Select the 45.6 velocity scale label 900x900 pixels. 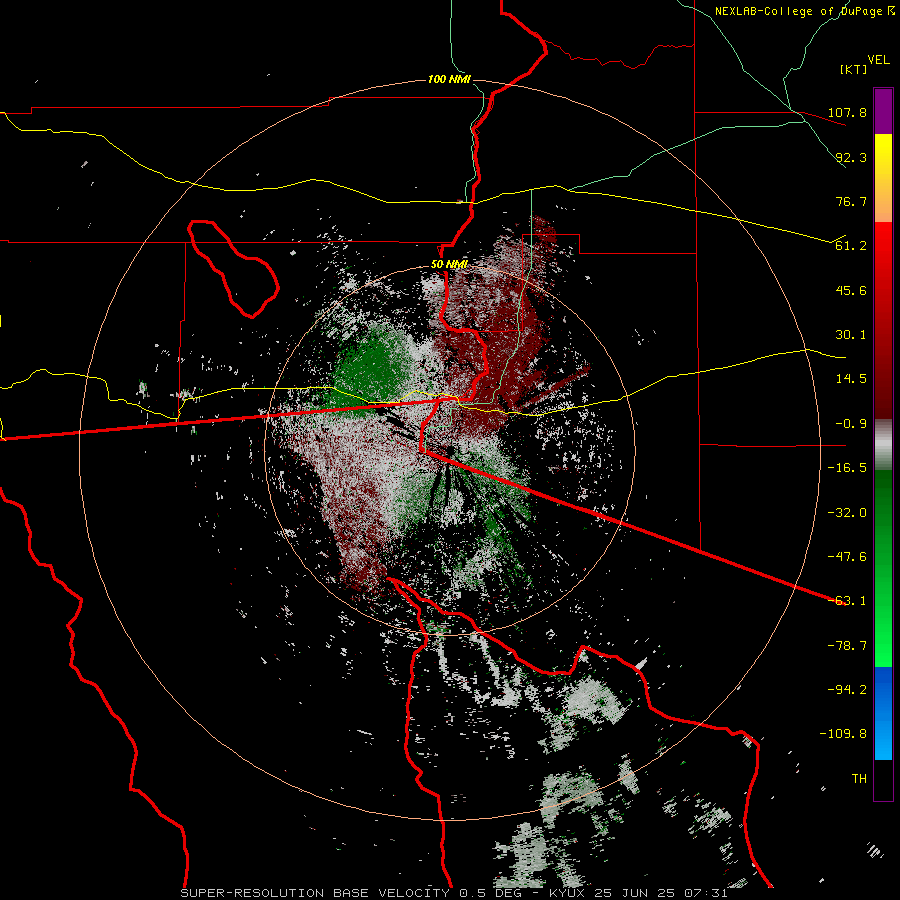coord(851,290)
